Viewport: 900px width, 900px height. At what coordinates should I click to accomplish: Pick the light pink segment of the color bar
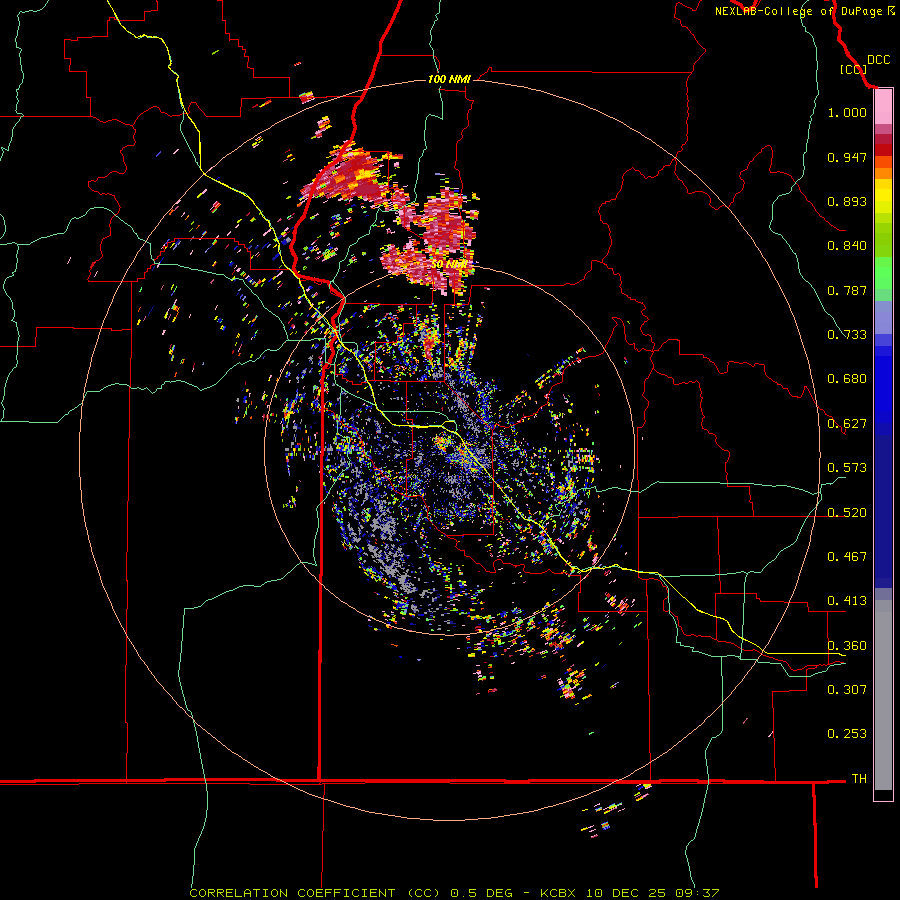883,107
